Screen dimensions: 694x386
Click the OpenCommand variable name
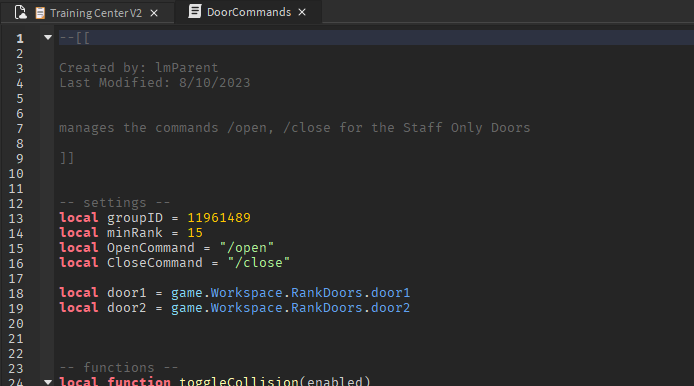tap(150, 248)
